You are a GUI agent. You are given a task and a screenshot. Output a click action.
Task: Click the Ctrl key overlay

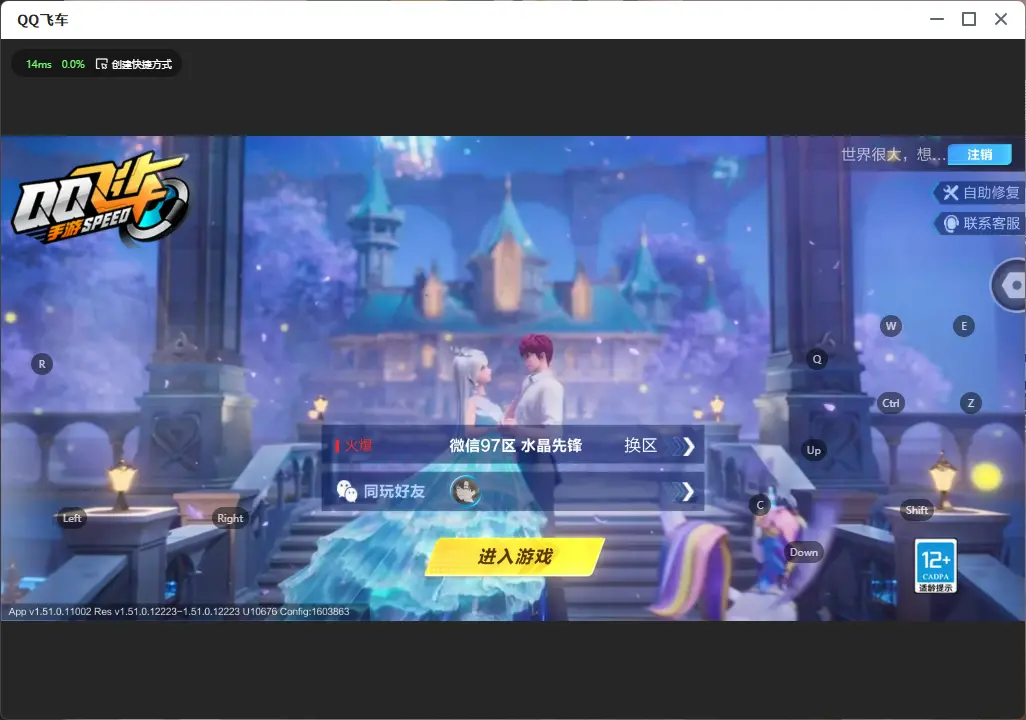pos(891,403)
